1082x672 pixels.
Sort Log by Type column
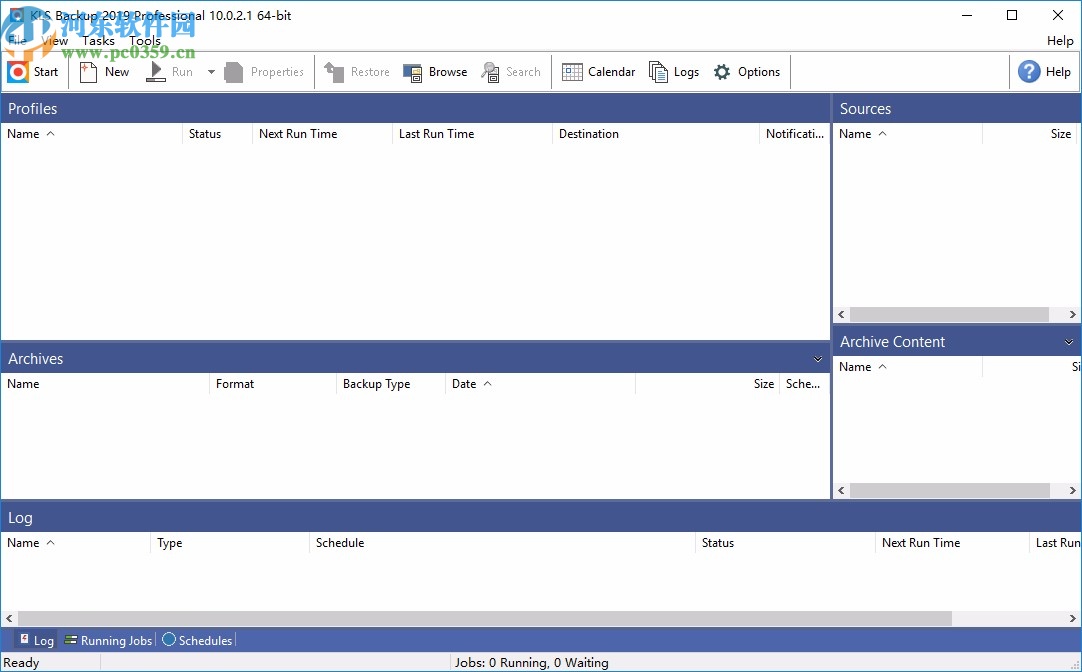pyautogui.click(x=230, y=543)
